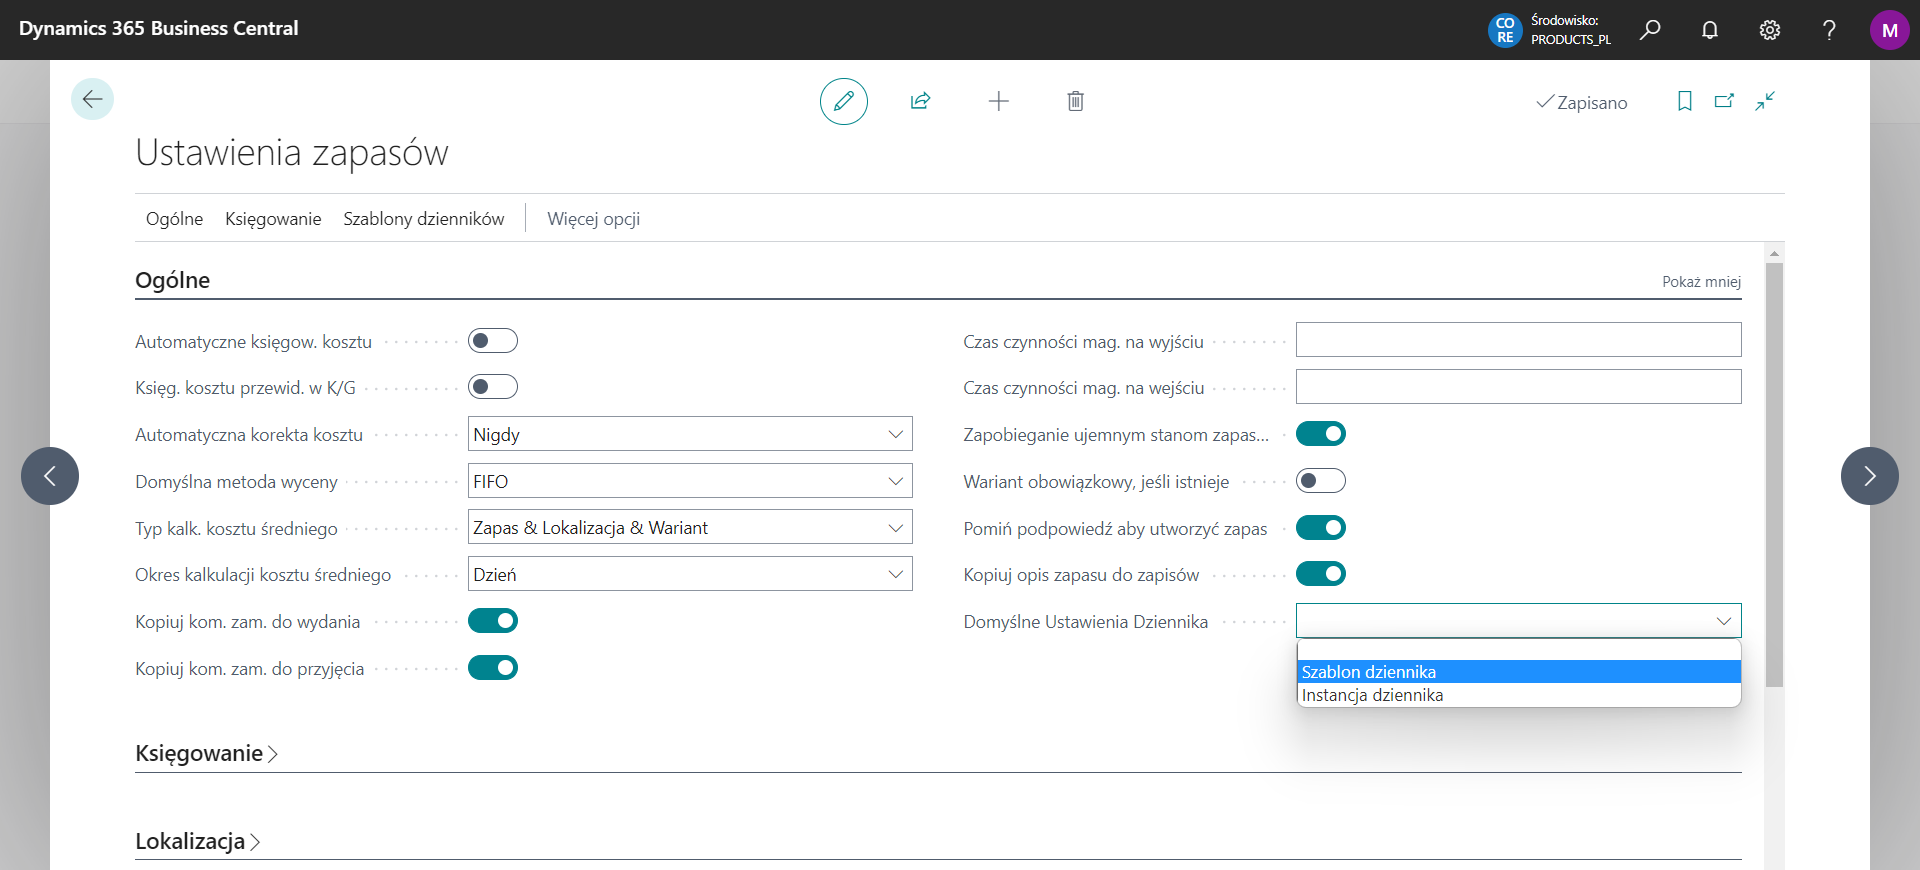Turn off Kopiuj kom. zam. do wydania
Image resolution: width=1920 pixels, height=870 pixels.
pyautogui.click(x=492, y=621)
